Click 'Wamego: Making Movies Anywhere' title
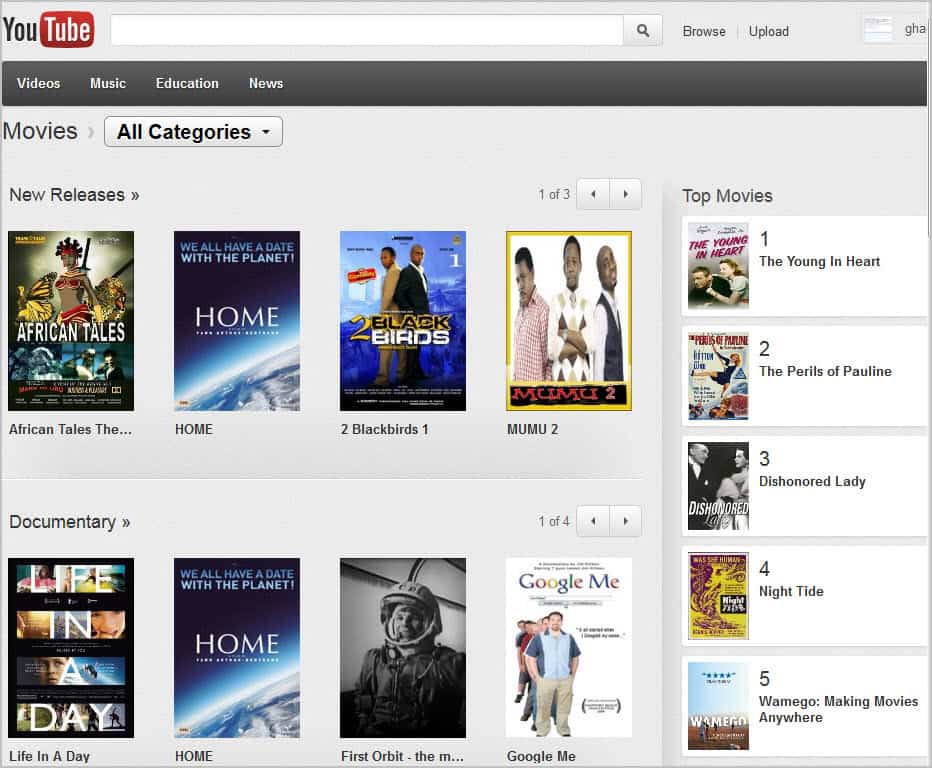Image resolution: width=932 pixels, height=768 pixels. tap(838, 709)
